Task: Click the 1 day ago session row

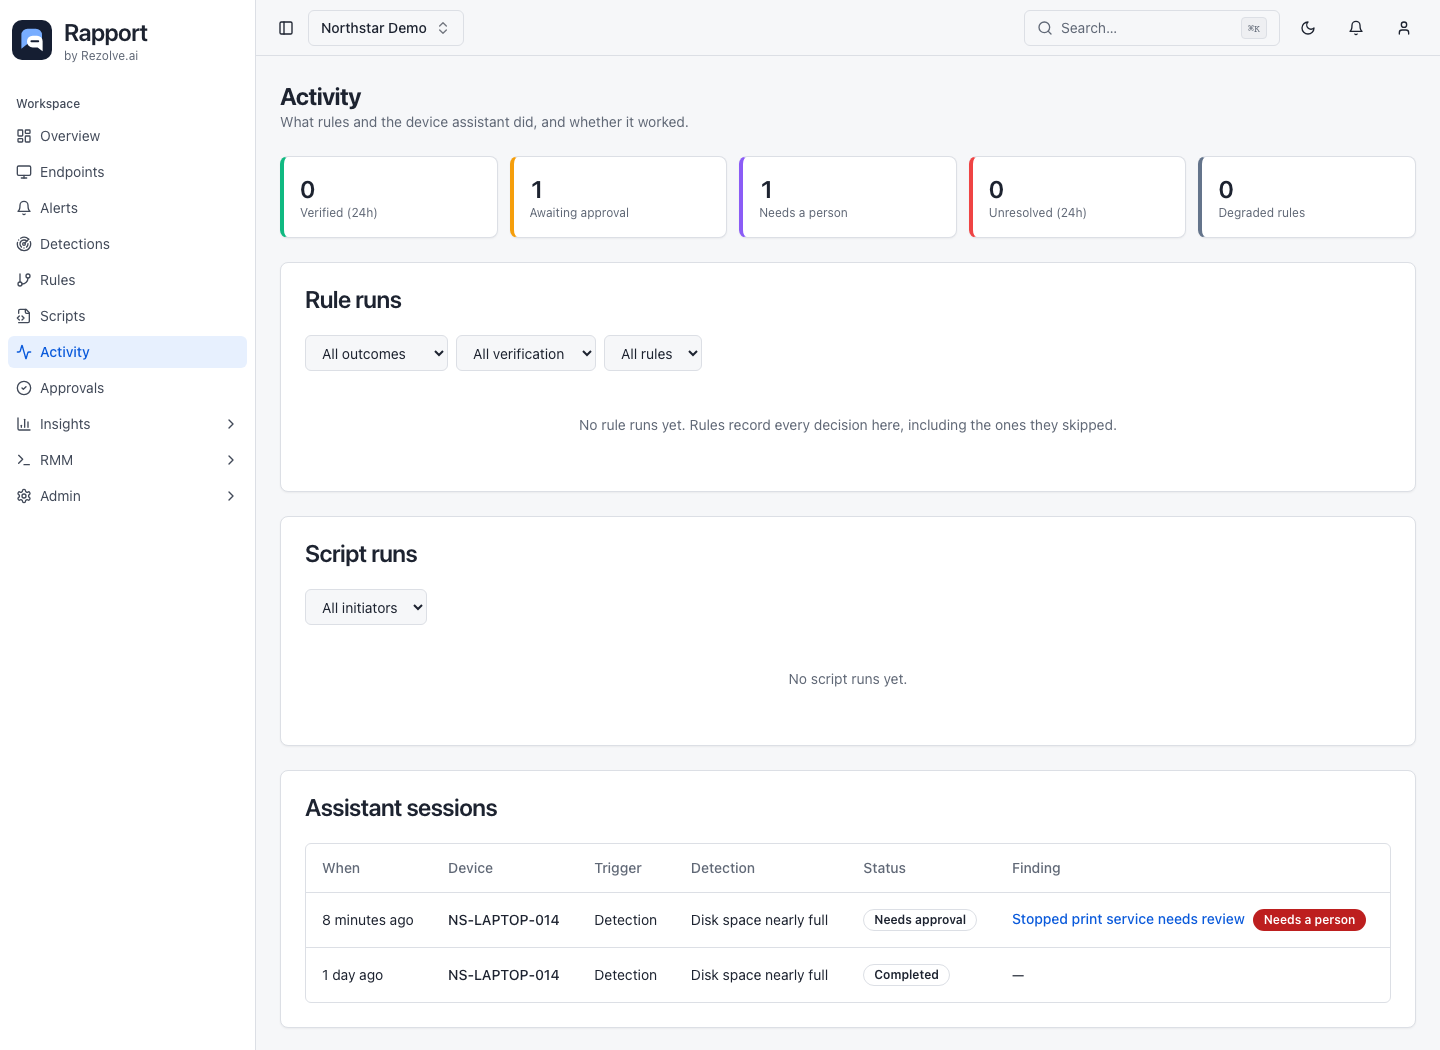Action: click(x=848, y=975)
